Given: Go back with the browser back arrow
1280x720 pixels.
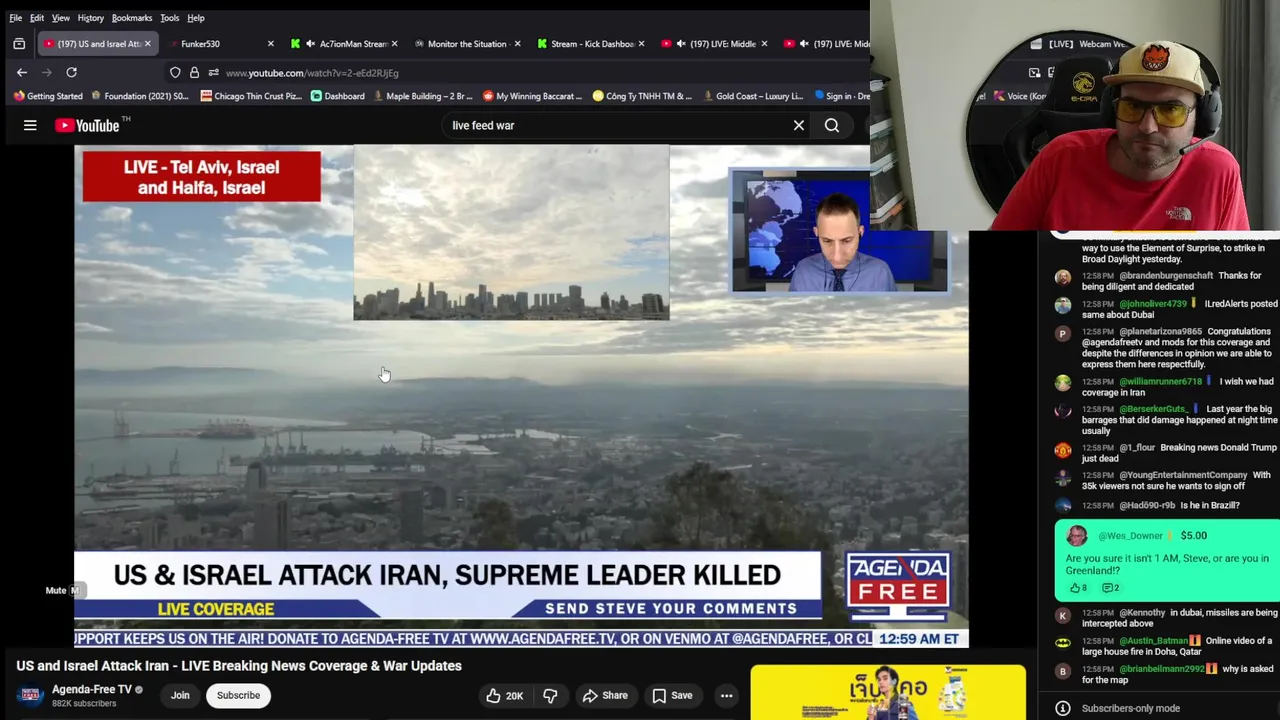Looking at the screenshot, I should coord(22,73).
